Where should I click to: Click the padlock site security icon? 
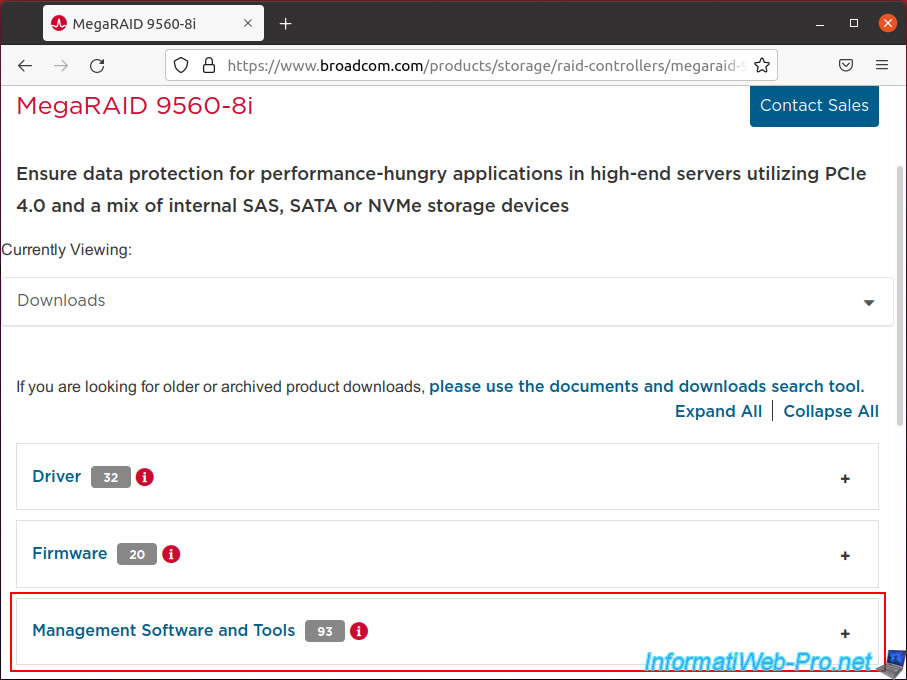209,65
